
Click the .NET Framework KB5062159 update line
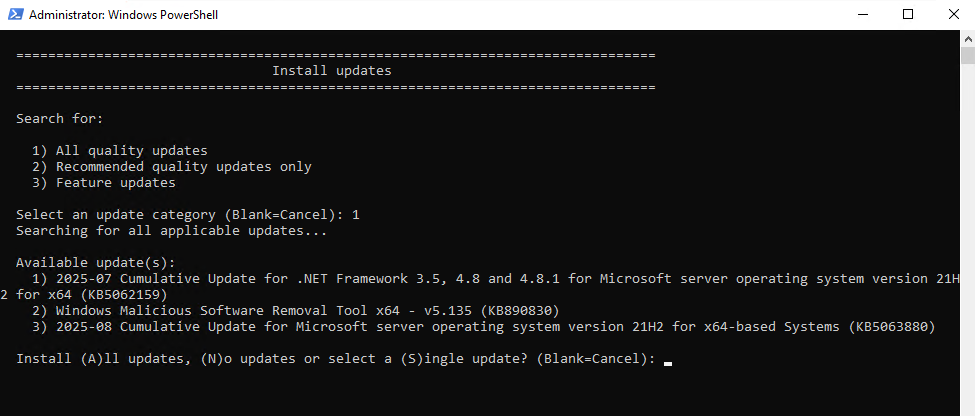[480, 286]
